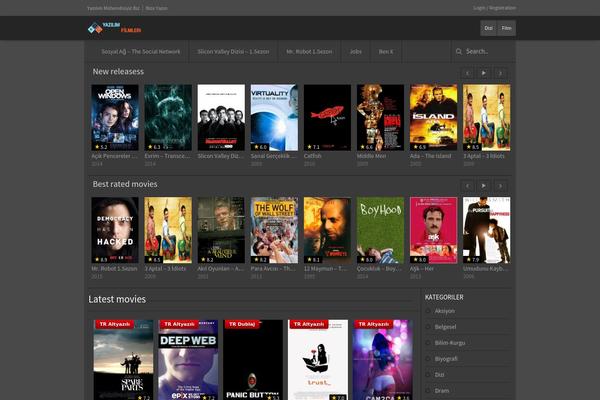Open The Pursuit of Happyness poster
Image resolution: width=600 pixels, height=400 pixels.
click(x=487, y=230)
